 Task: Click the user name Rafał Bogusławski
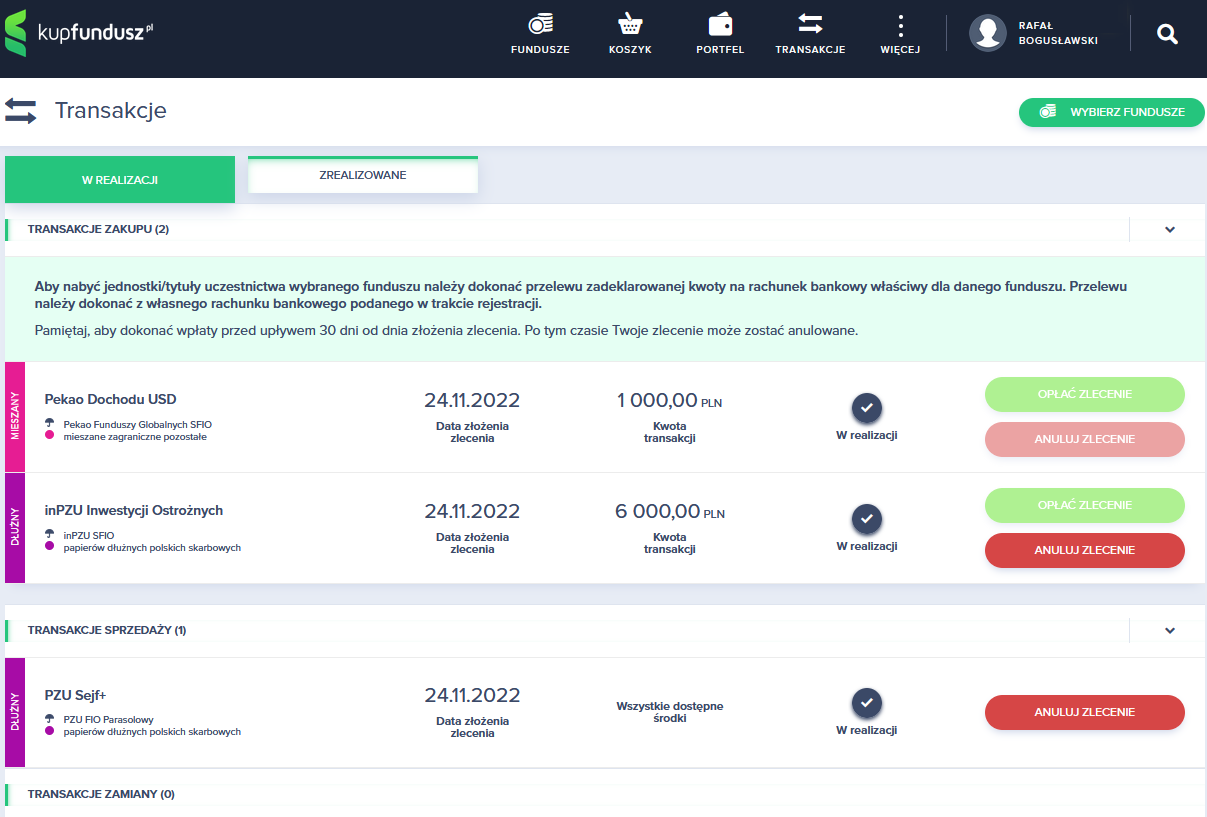click(x=1058, y=33)
